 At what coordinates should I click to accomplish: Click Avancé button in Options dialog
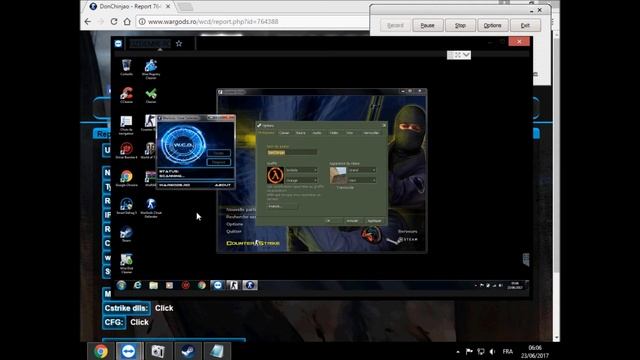pyautogui.click(x=282, y=207)
